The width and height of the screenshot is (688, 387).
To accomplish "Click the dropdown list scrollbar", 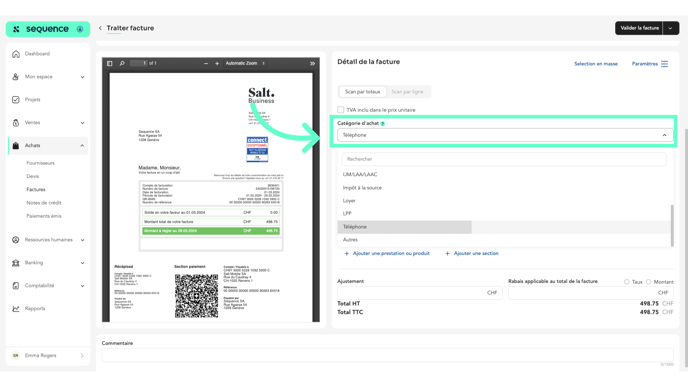I will click(x=672, y=226).
